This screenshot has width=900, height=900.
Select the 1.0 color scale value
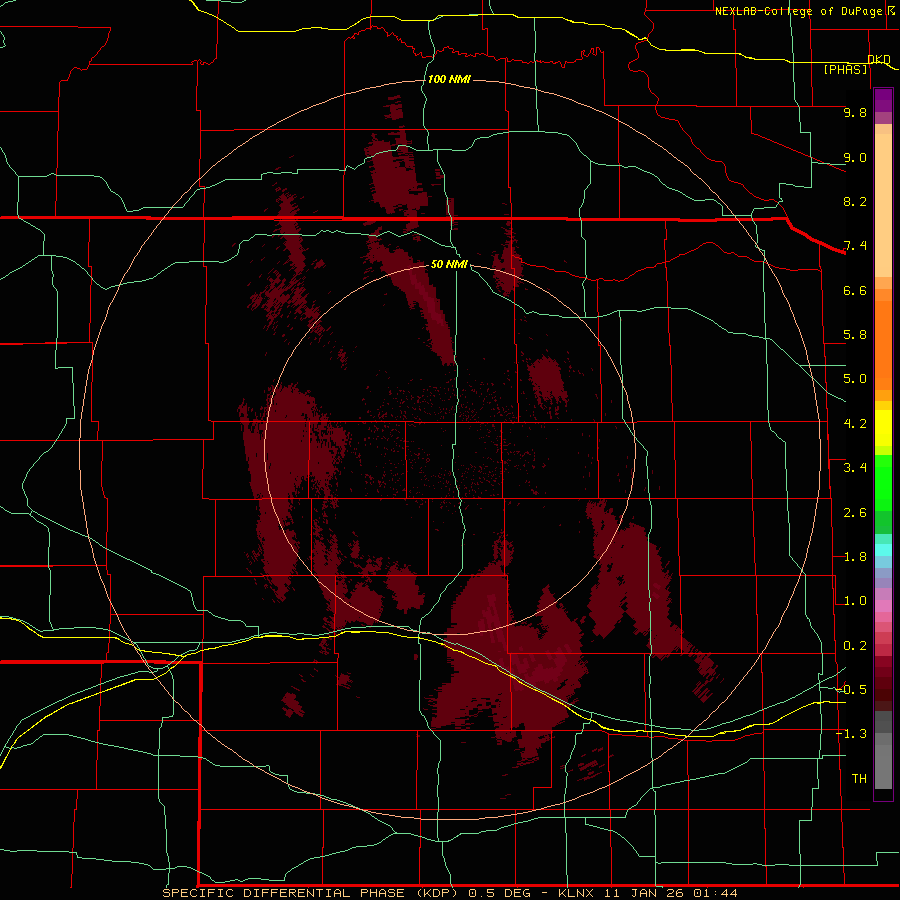855,601
